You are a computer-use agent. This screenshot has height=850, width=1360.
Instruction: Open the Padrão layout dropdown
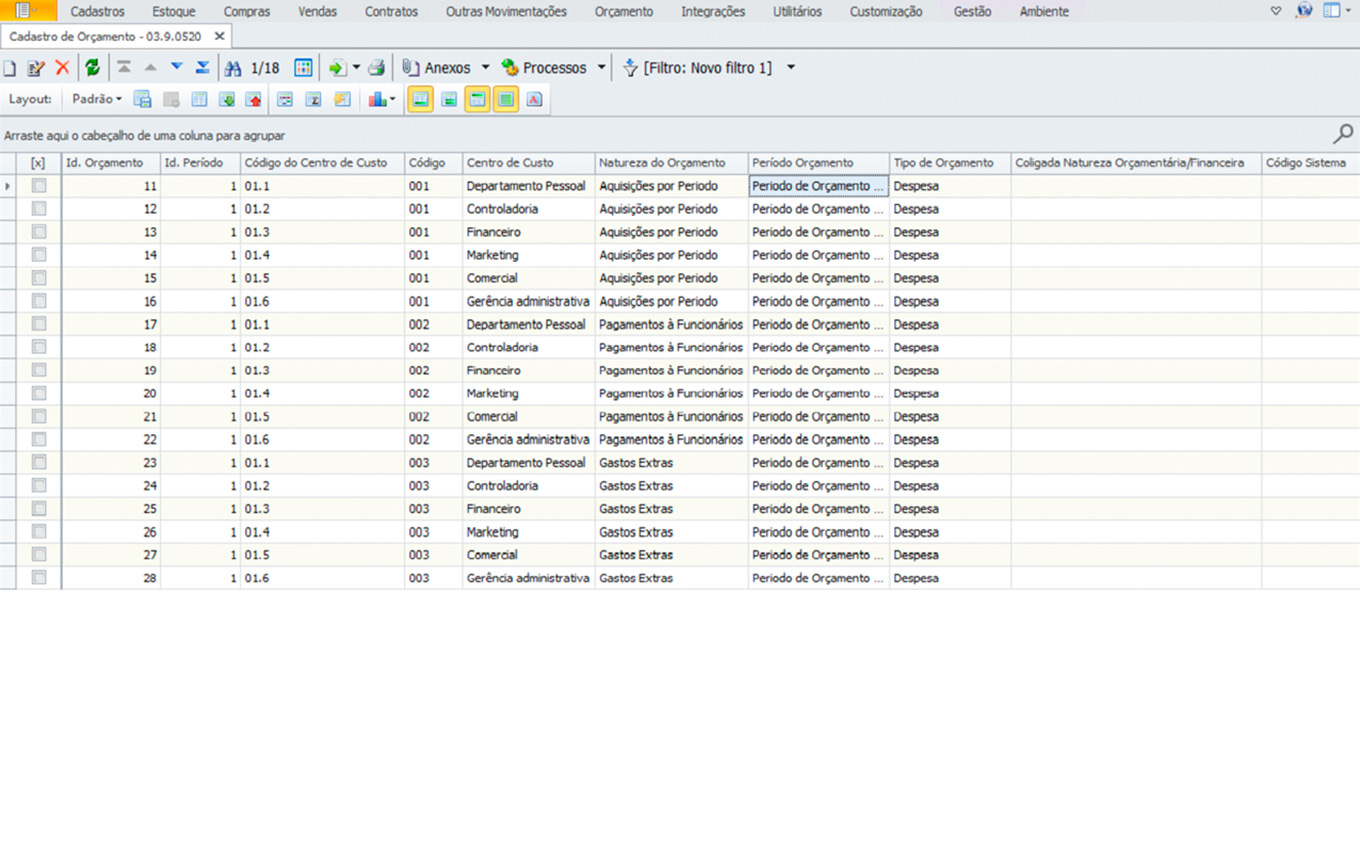coord(97,99)
